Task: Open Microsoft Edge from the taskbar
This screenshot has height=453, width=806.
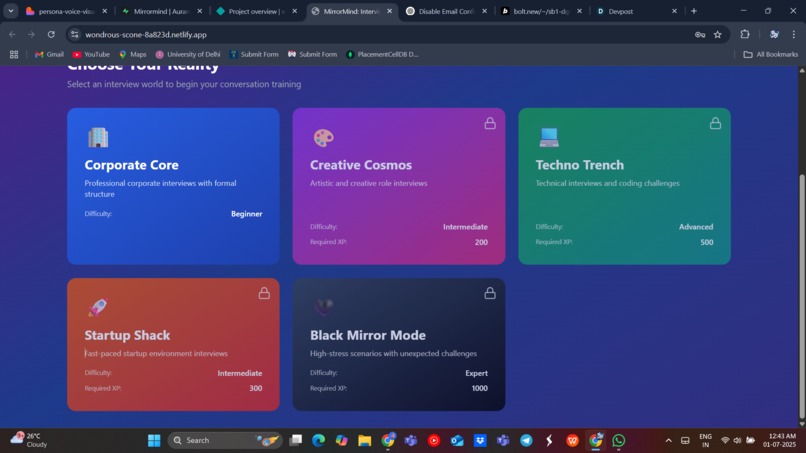Action: [x=318, y=440]
